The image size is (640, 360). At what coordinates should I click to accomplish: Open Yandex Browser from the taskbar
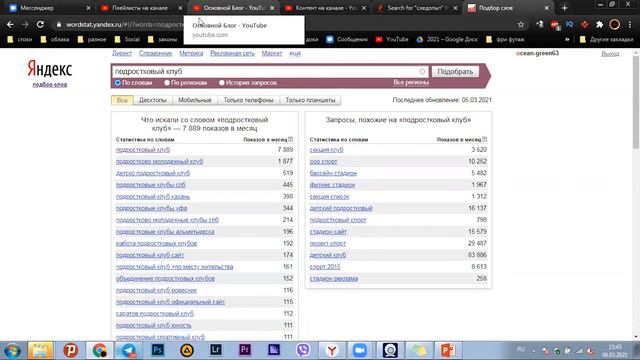332,350
